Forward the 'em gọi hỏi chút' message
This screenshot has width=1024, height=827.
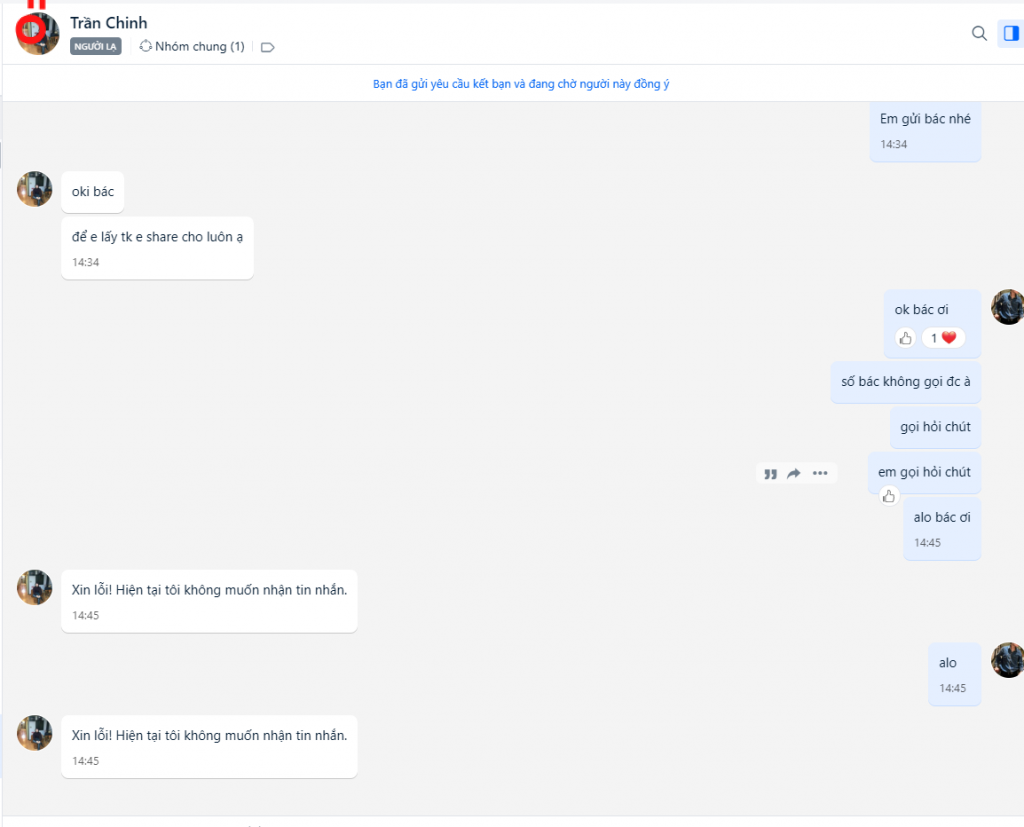click(x=794, y=473)
